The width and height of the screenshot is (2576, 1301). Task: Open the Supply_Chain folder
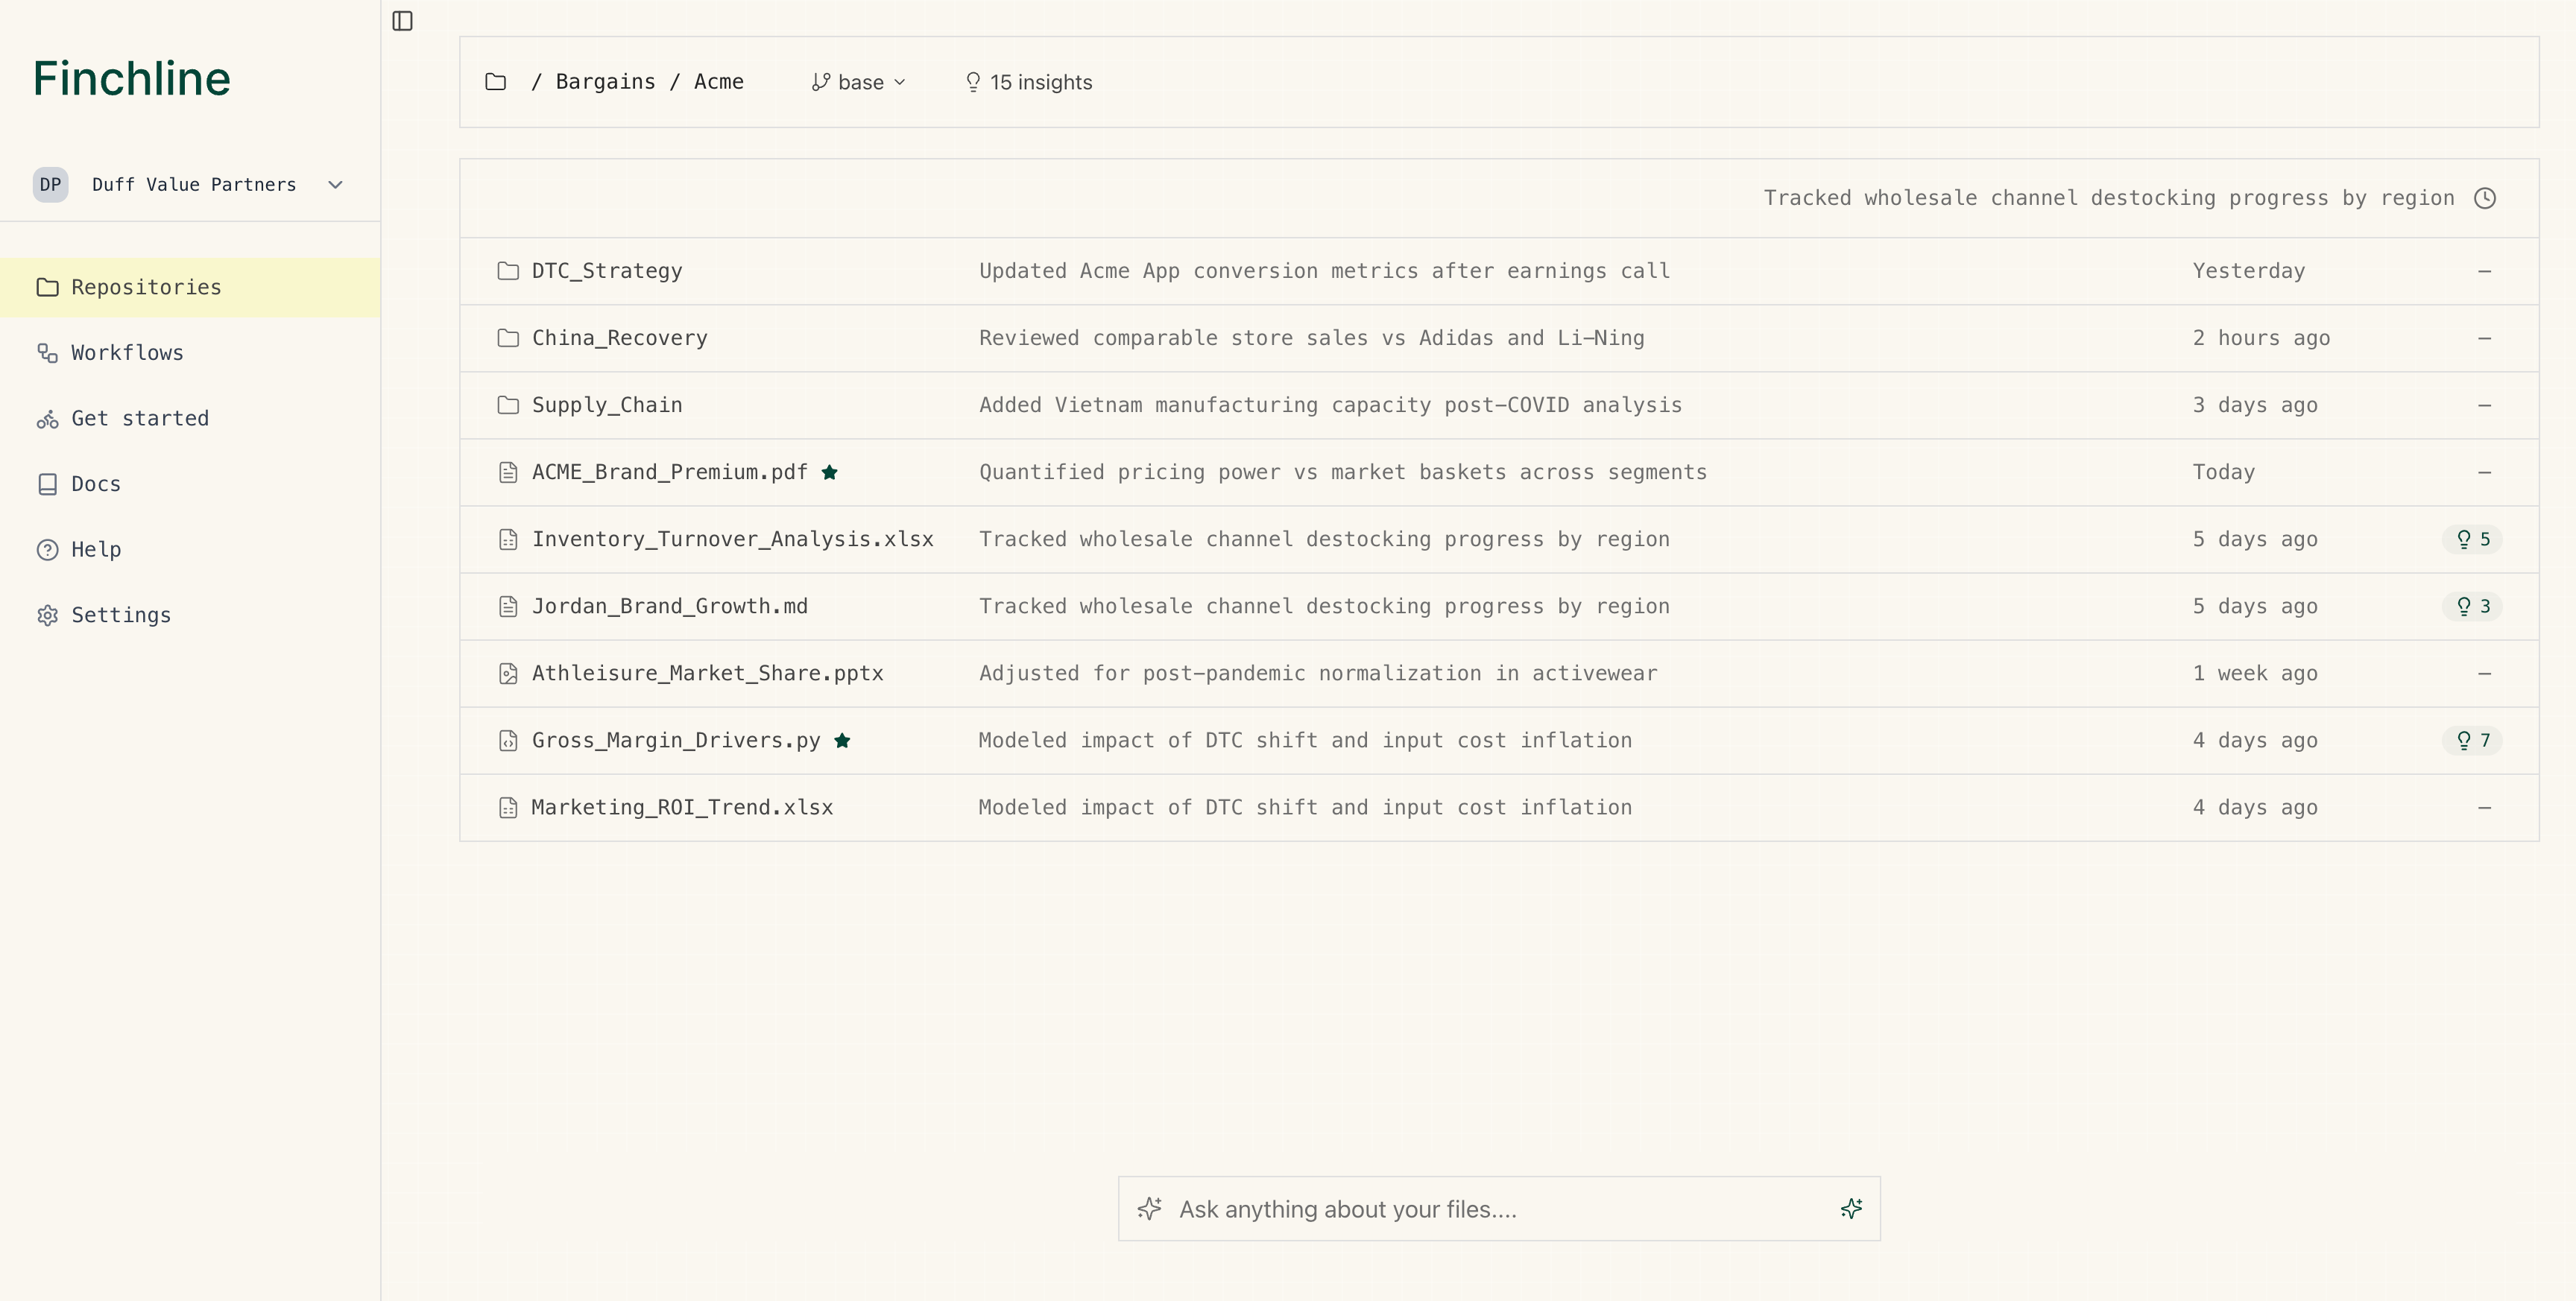pos(607,405)
